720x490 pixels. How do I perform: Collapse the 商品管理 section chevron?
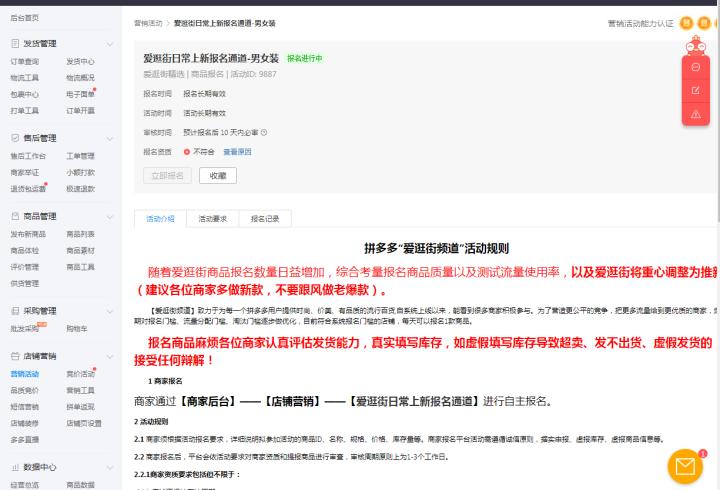click(110, 217)
